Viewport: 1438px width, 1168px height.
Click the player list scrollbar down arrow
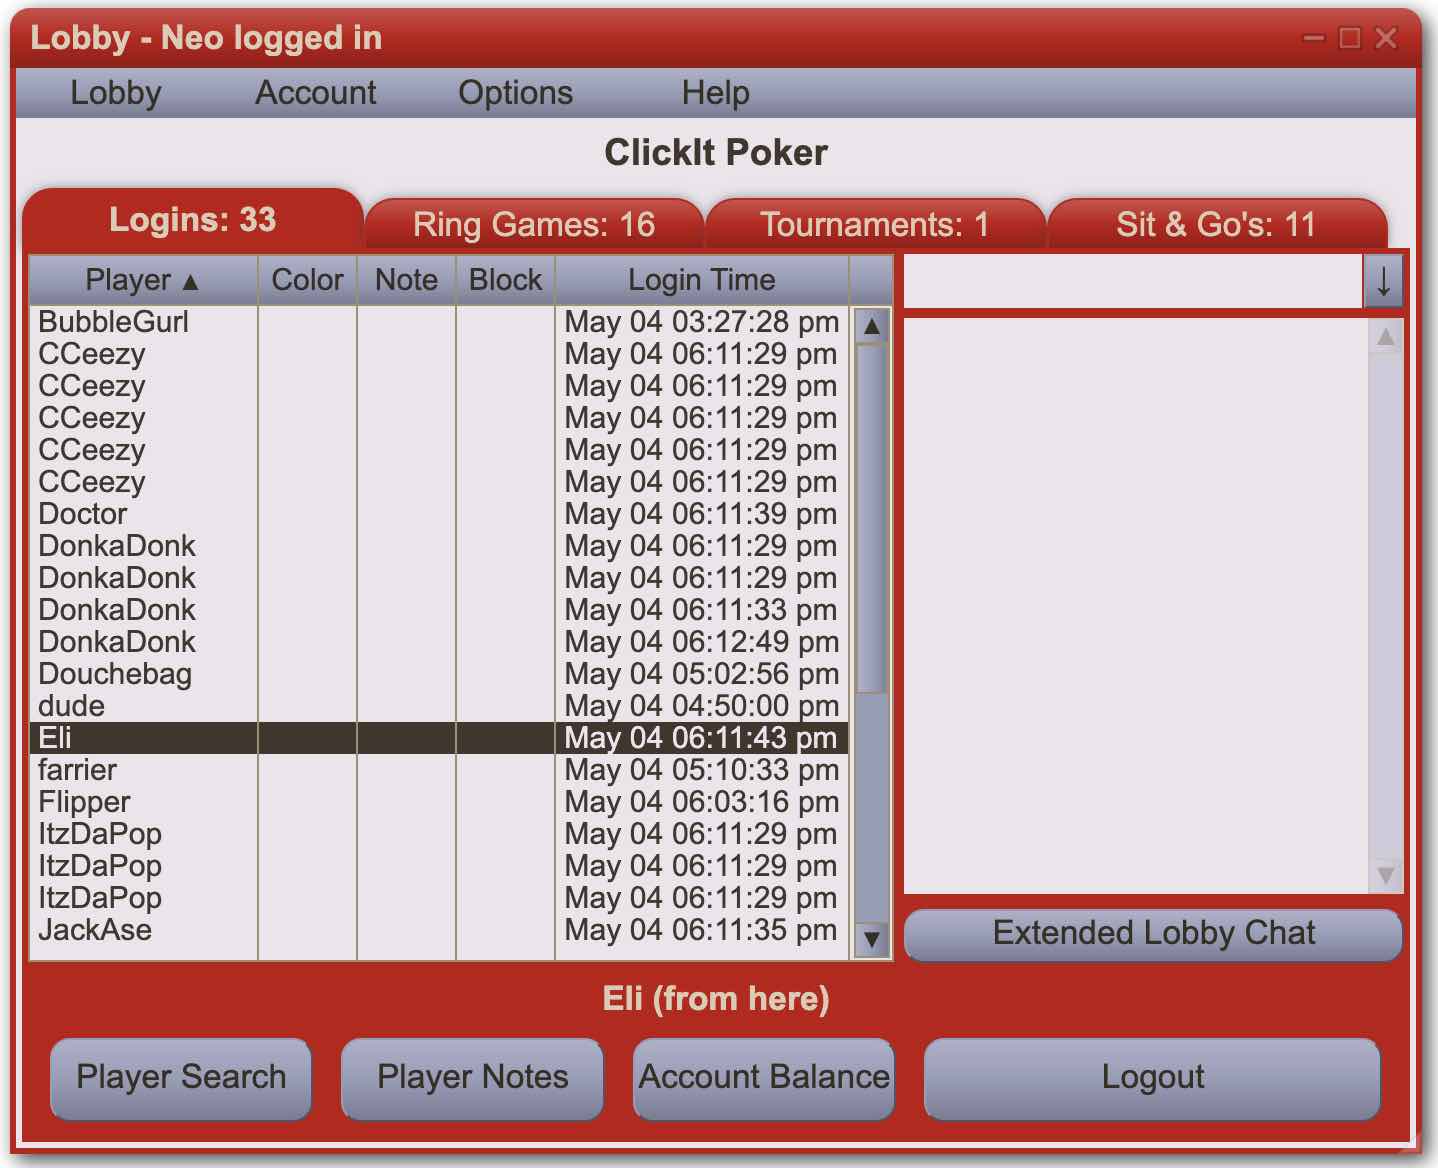869,940
